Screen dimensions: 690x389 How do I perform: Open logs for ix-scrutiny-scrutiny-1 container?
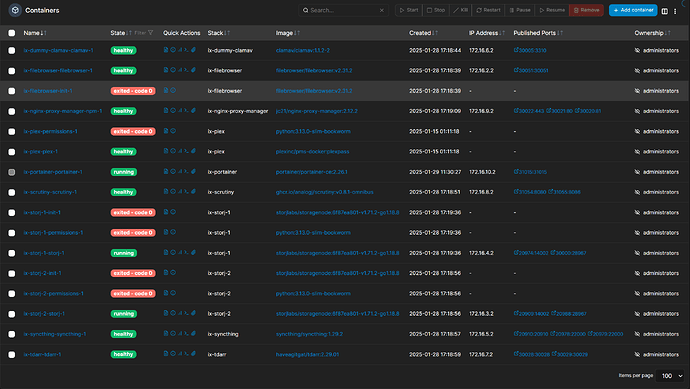166,191
